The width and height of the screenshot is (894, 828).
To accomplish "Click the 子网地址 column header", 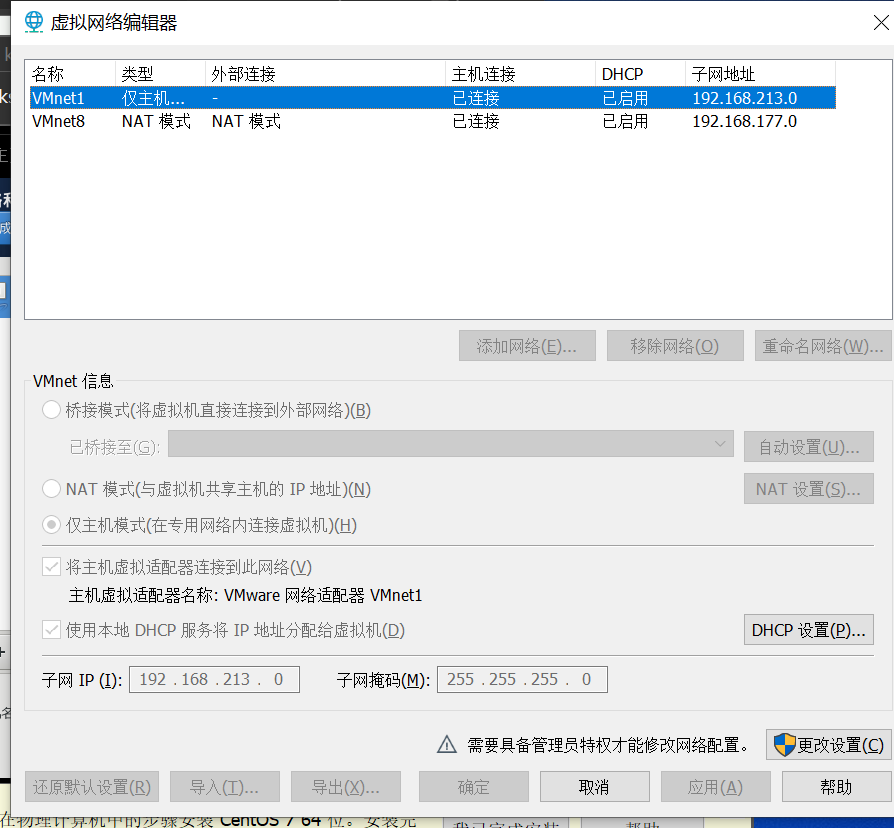I will 761,74.
